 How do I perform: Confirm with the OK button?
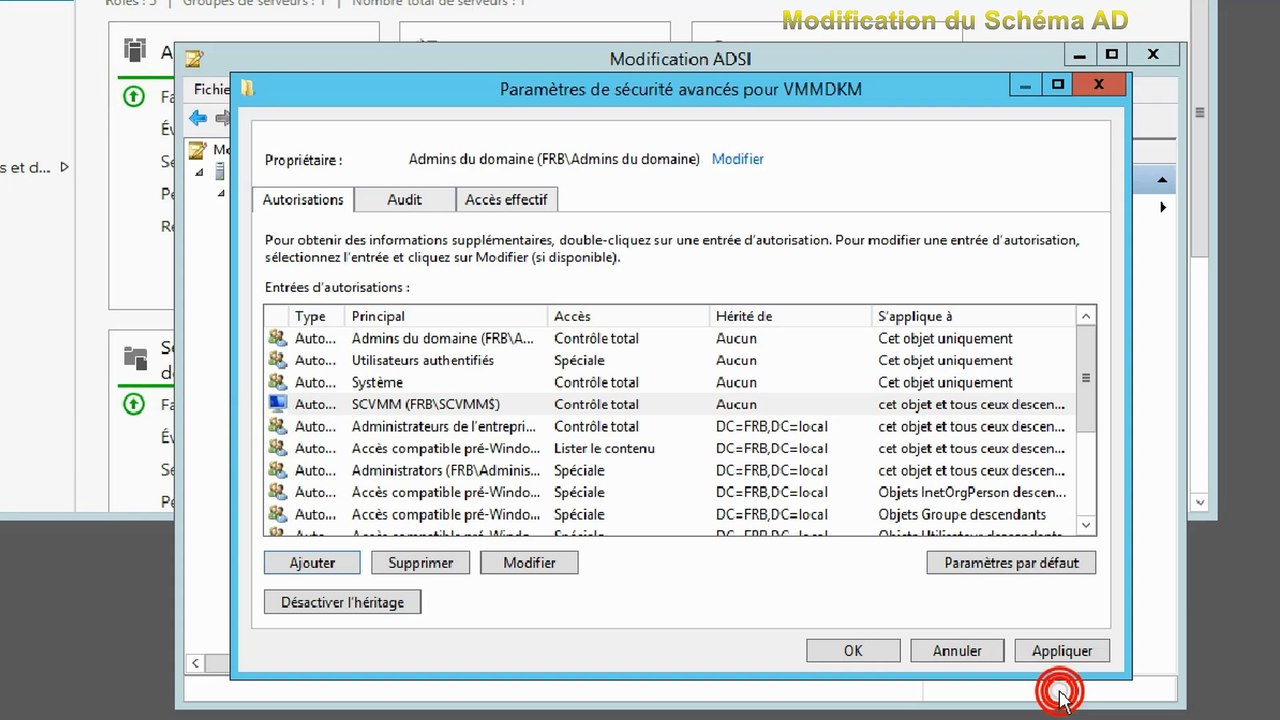coord(853,651)
